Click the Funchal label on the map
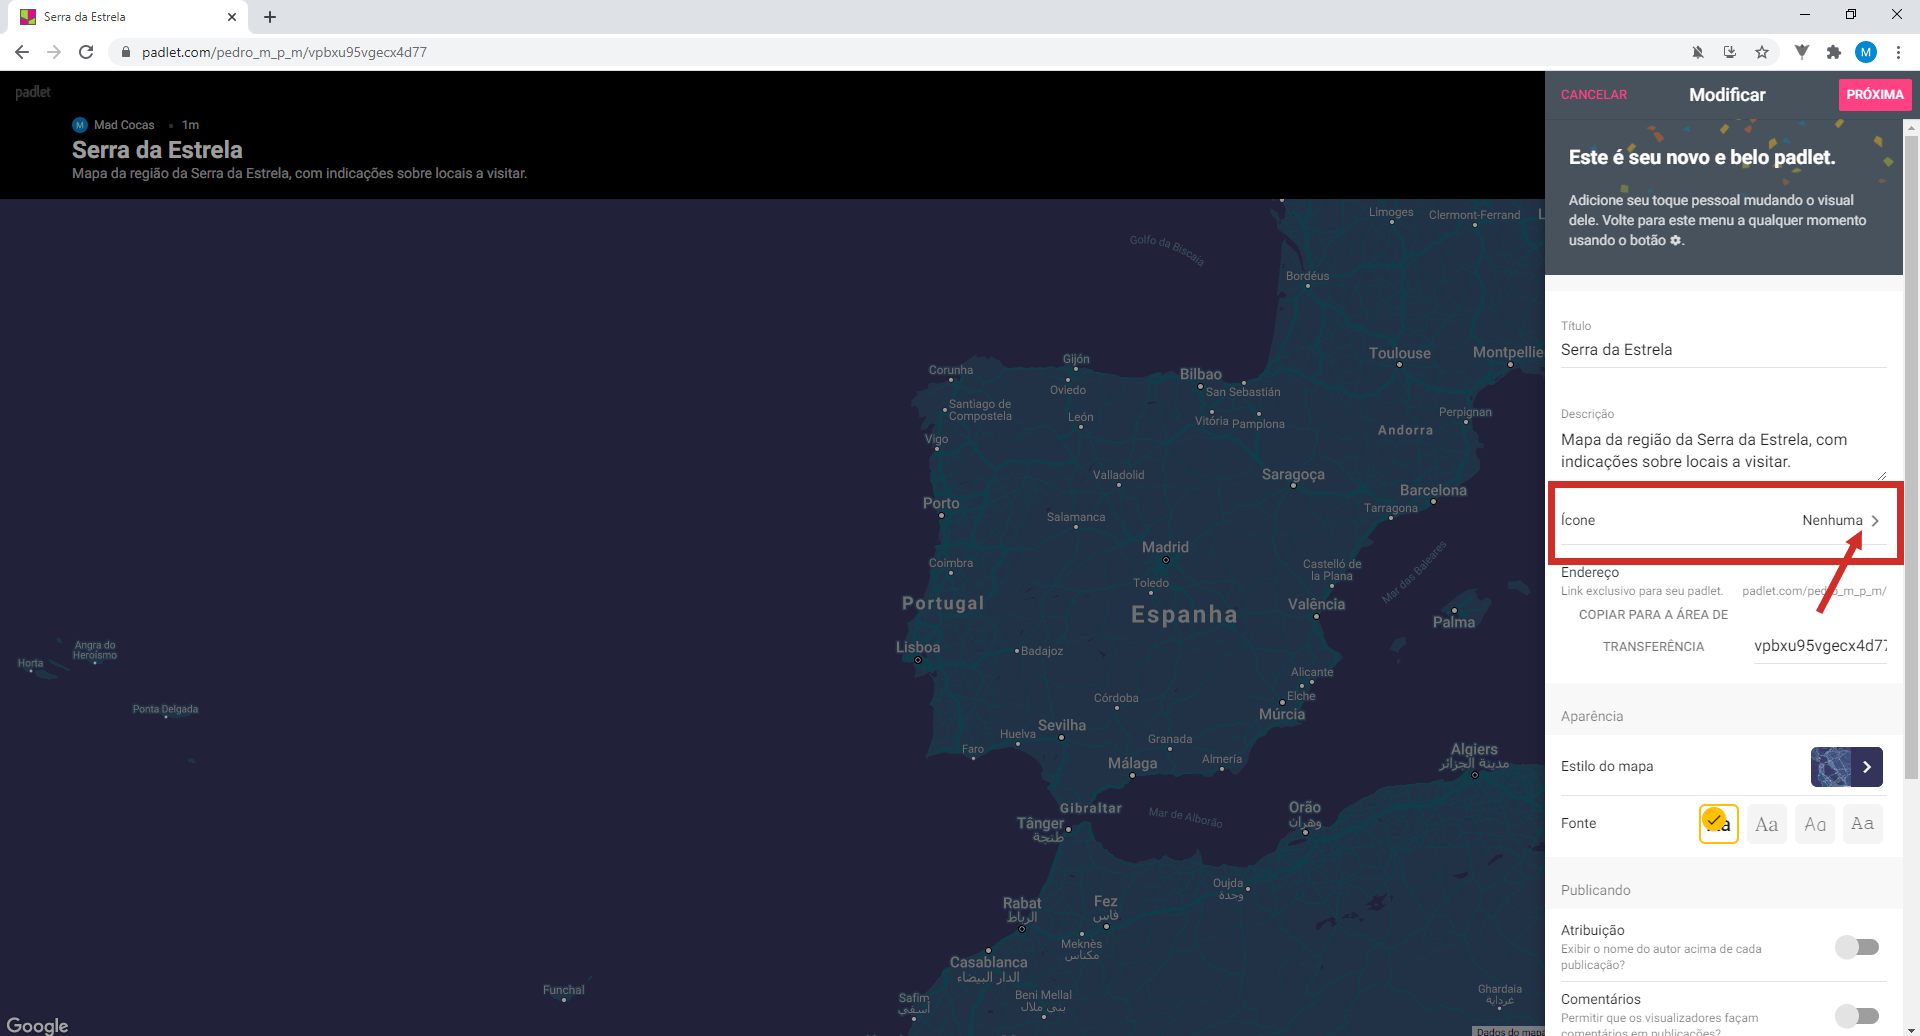 (x=564, y=990)
